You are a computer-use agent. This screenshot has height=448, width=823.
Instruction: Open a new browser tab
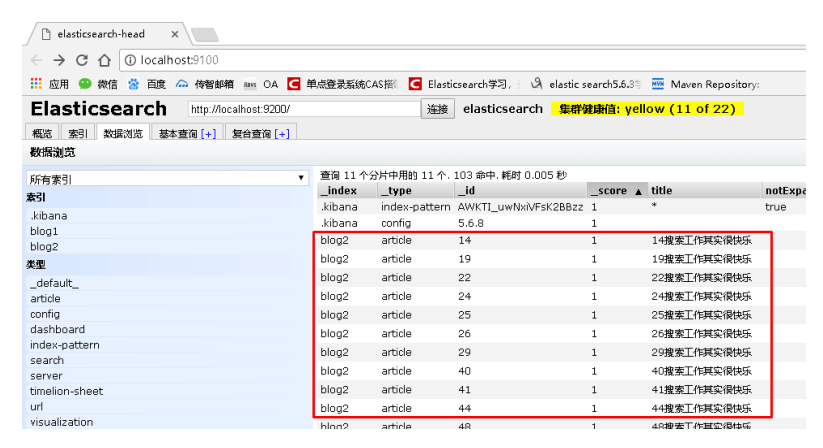pos(205,35)
